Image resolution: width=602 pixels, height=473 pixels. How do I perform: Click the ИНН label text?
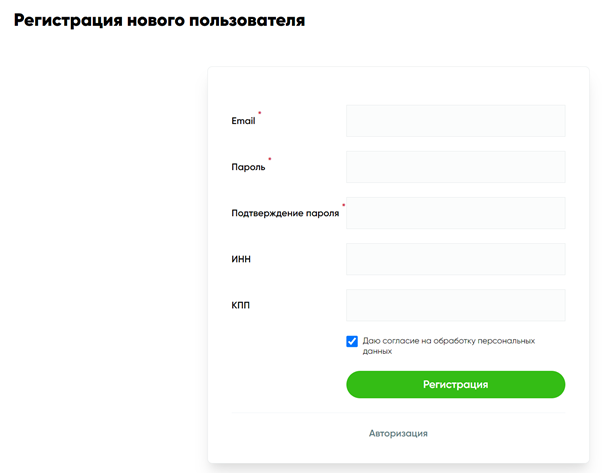tap(241, 259)
